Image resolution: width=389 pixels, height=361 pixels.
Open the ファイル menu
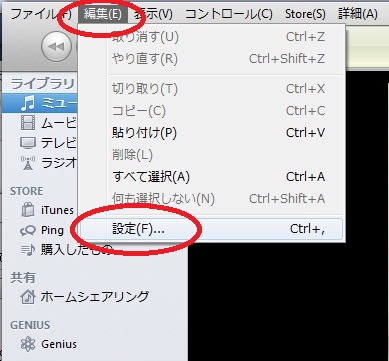tap(41, 14)
